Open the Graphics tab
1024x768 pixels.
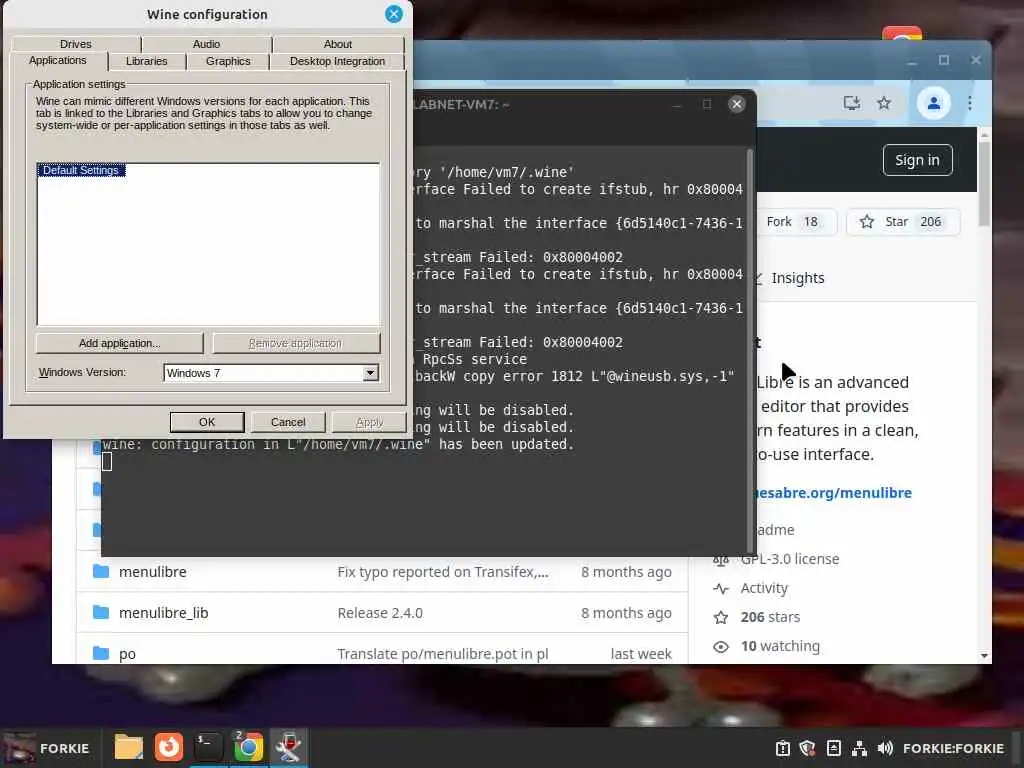pyautogui.click(x=228, y=61)
